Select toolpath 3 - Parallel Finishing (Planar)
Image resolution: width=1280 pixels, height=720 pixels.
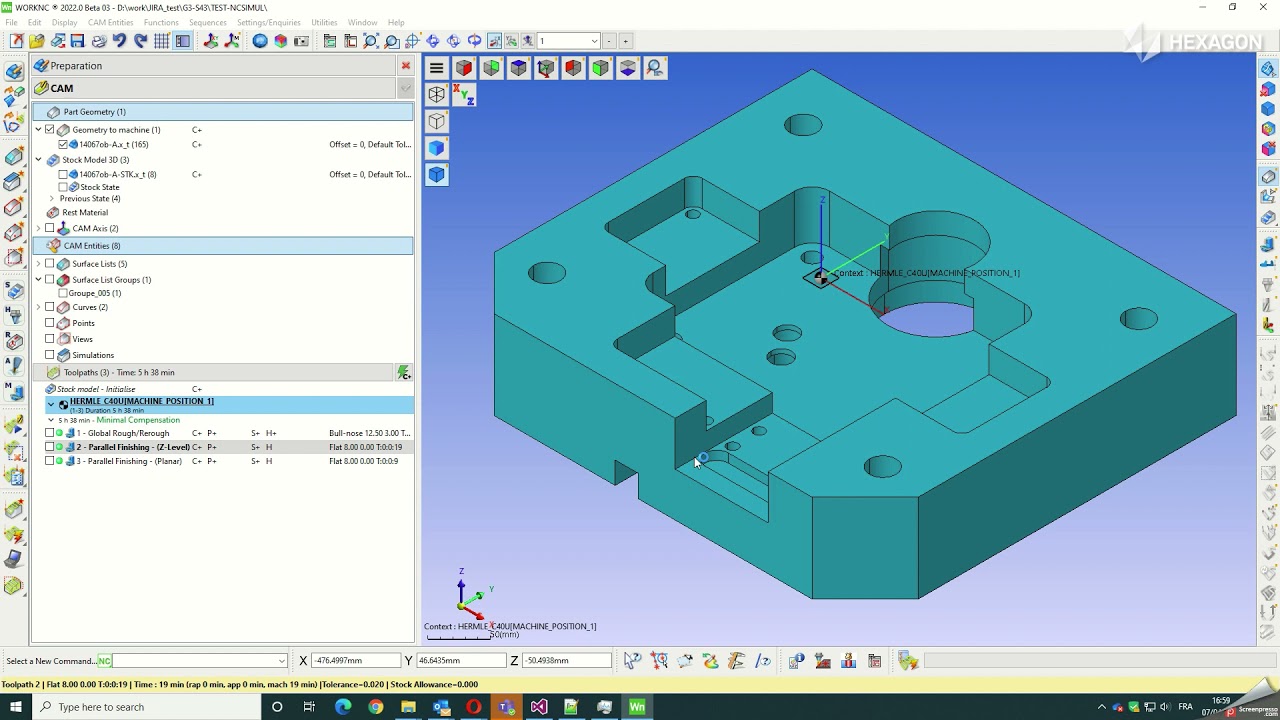[129, 461]
